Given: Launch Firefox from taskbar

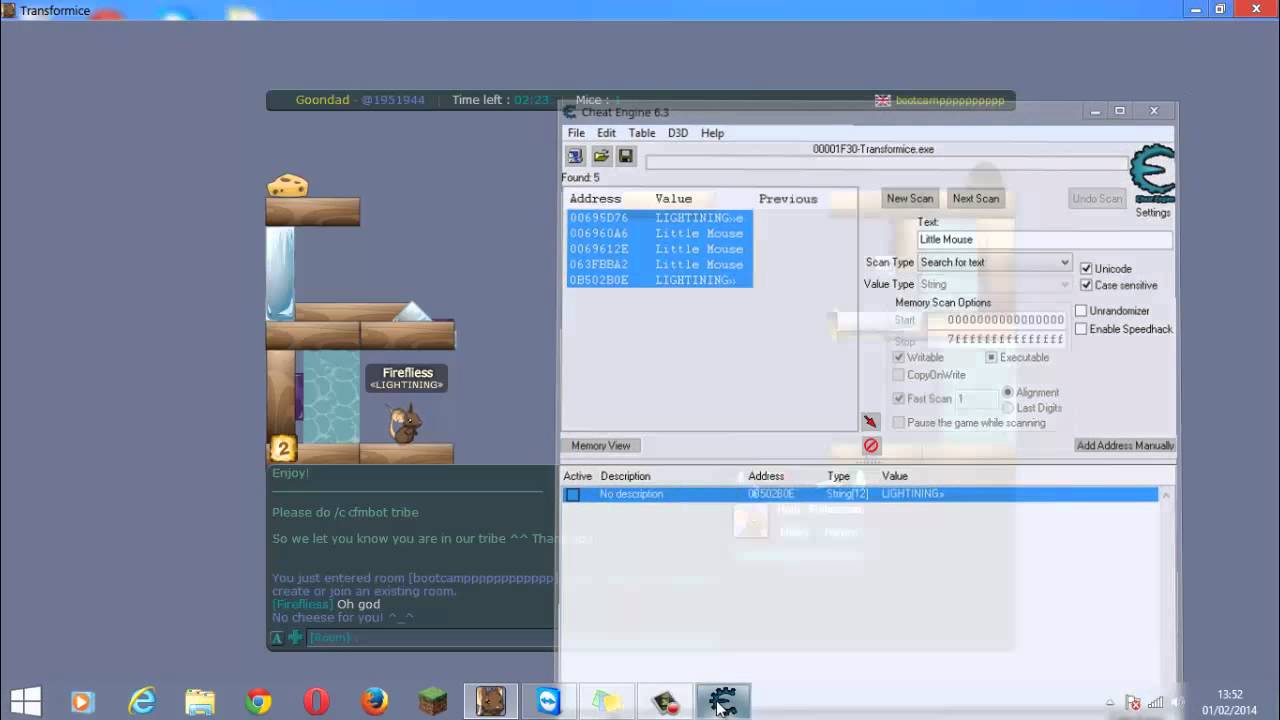Looking at the screenshot, I should (374, 702).
